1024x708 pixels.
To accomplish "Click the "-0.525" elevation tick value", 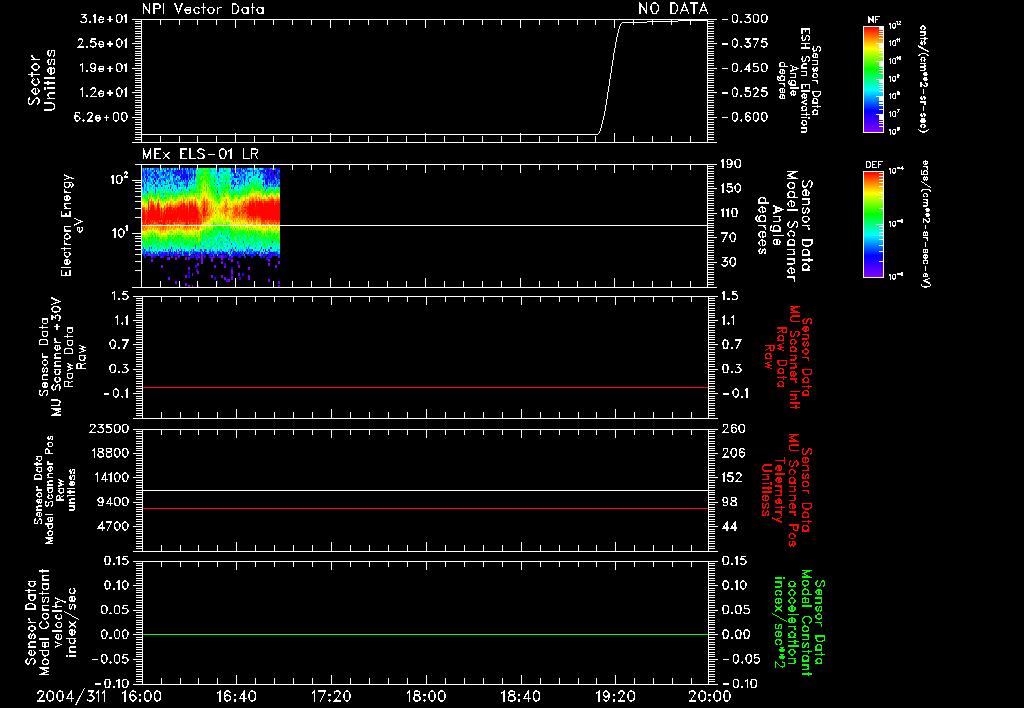I will click(746, 93).
